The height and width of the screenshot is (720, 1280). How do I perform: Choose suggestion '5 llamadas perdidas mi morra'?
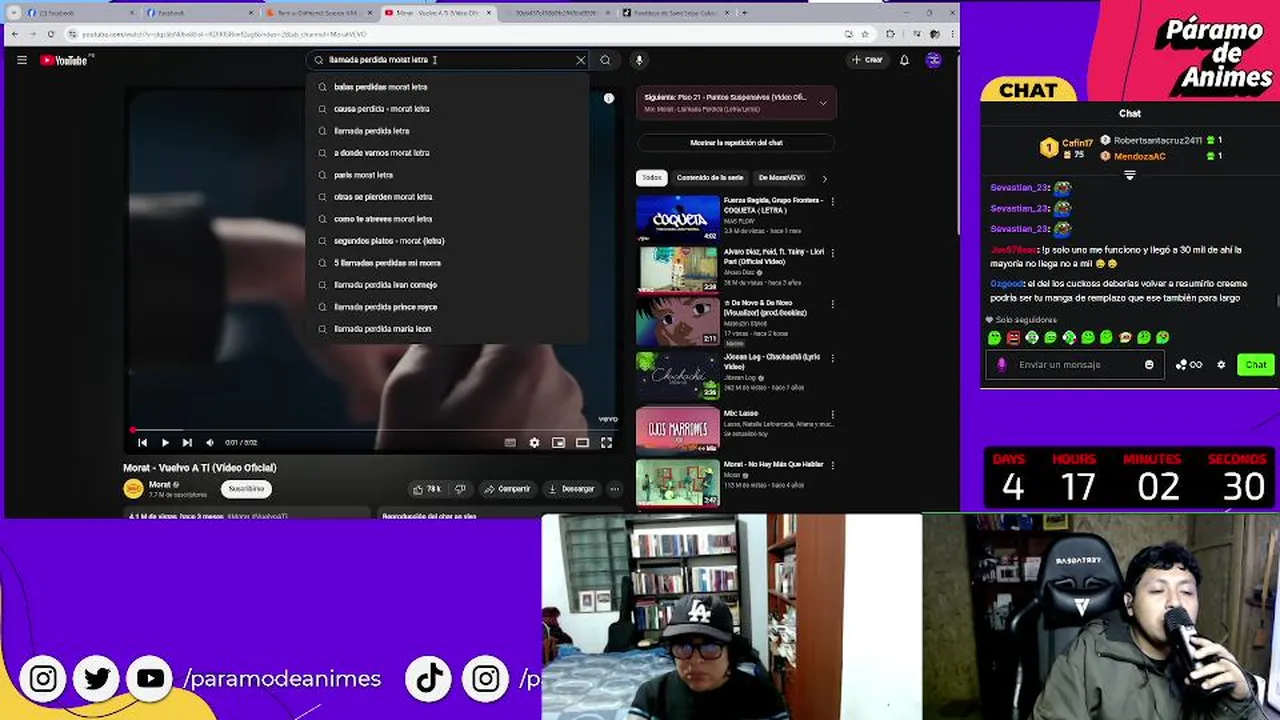point(448,263)
